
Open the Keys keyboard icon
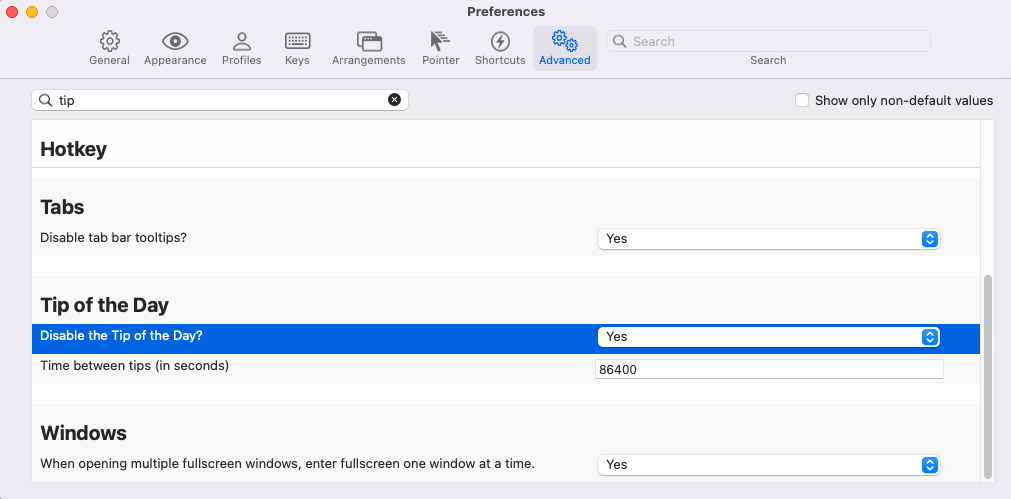(x=297, y=41)
